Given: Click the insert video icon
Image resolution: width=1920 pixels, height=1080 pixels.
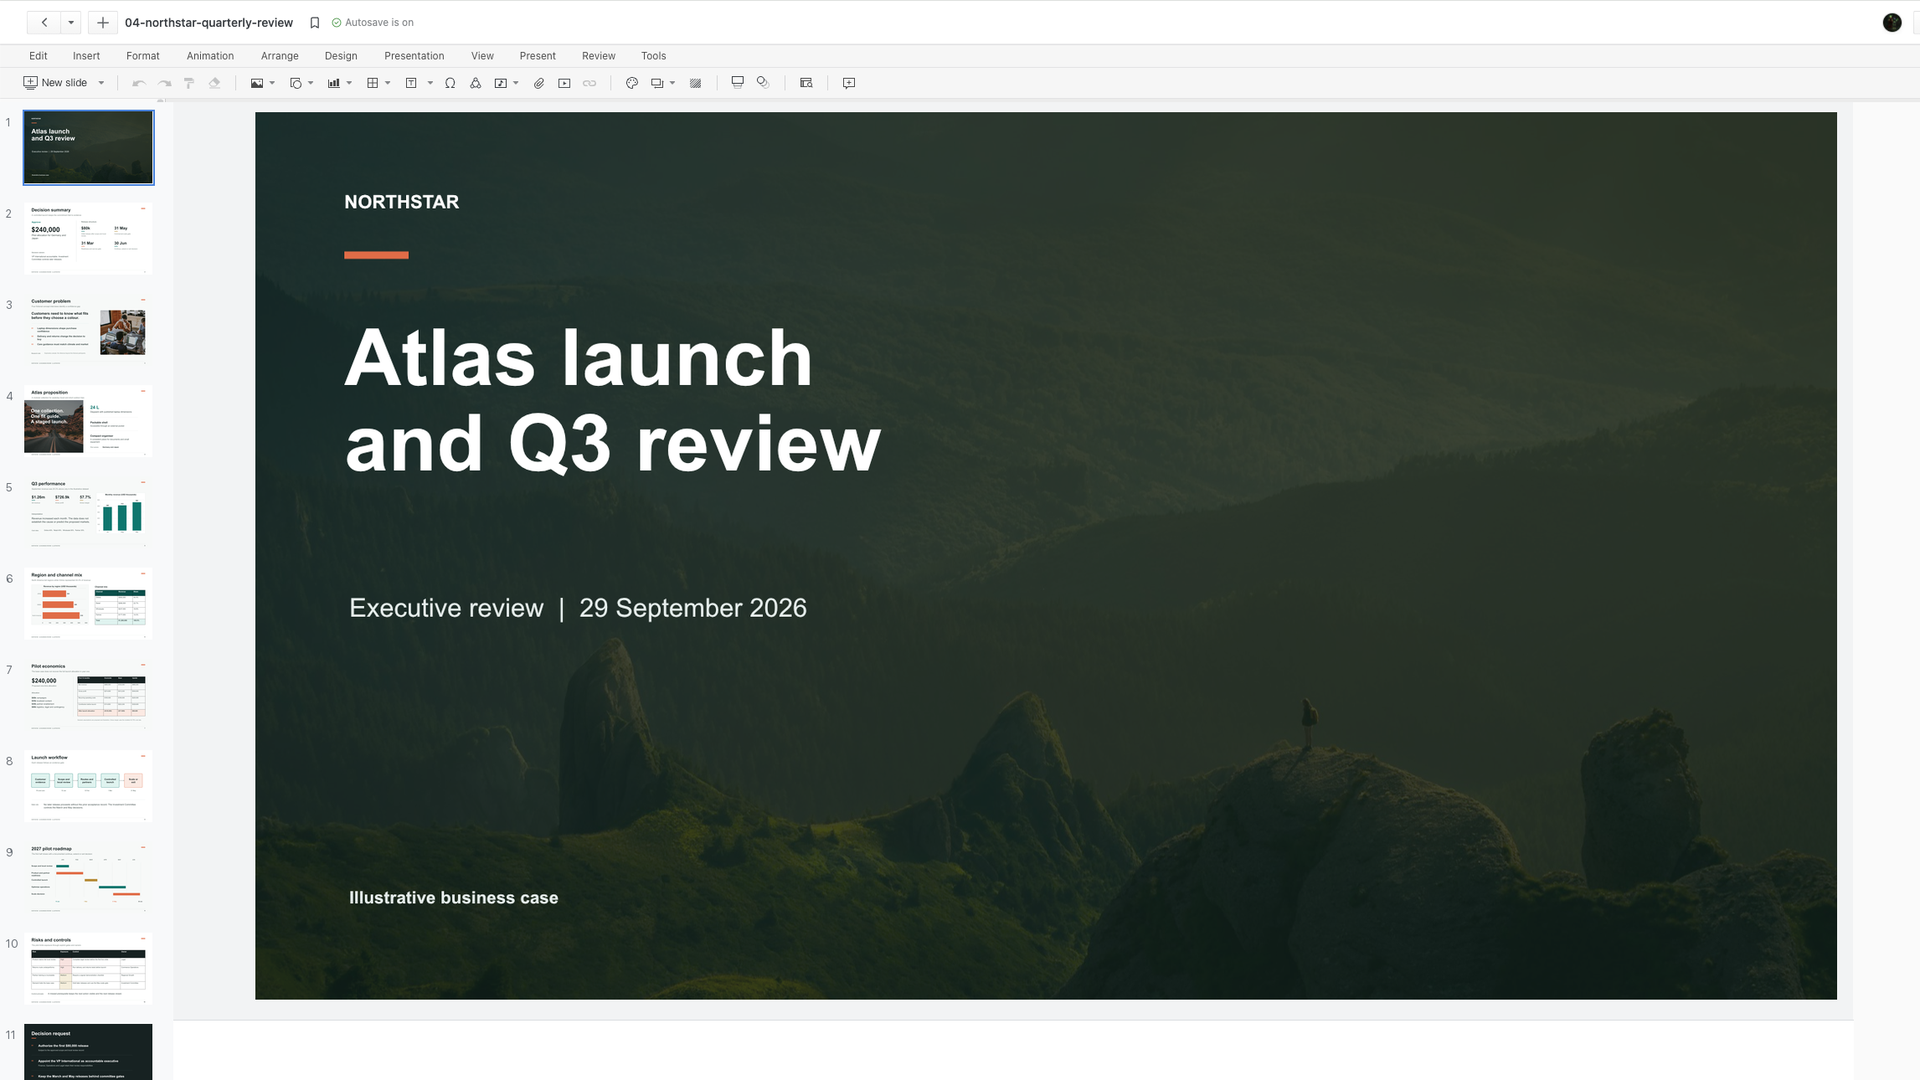Looking at the screenshot, I should 564,83.
